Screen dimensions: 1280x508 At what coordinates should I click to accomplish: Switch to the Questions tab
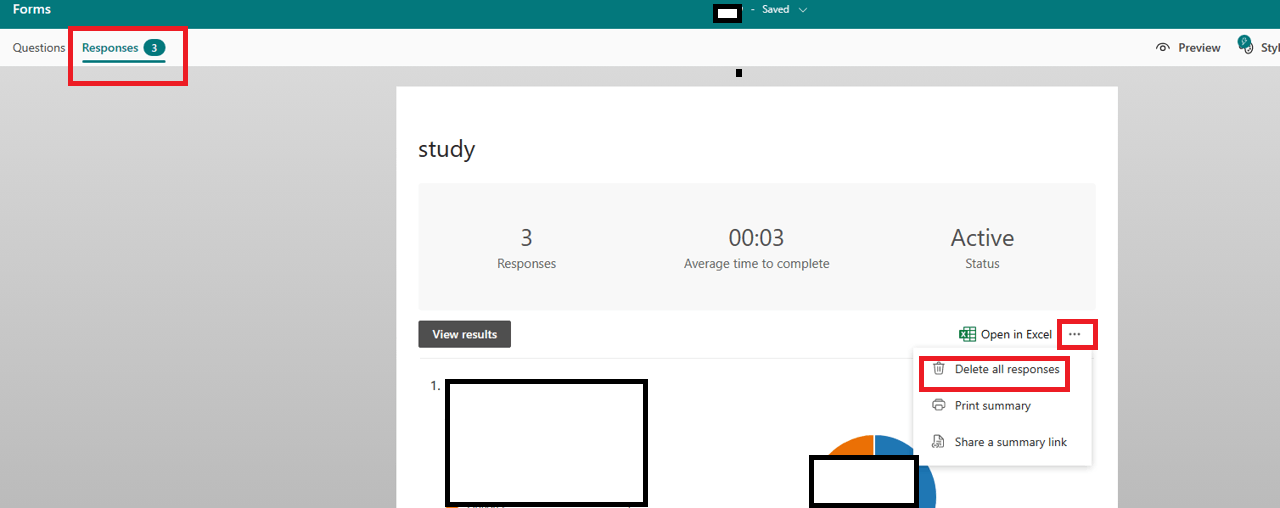tap(39, 48)
